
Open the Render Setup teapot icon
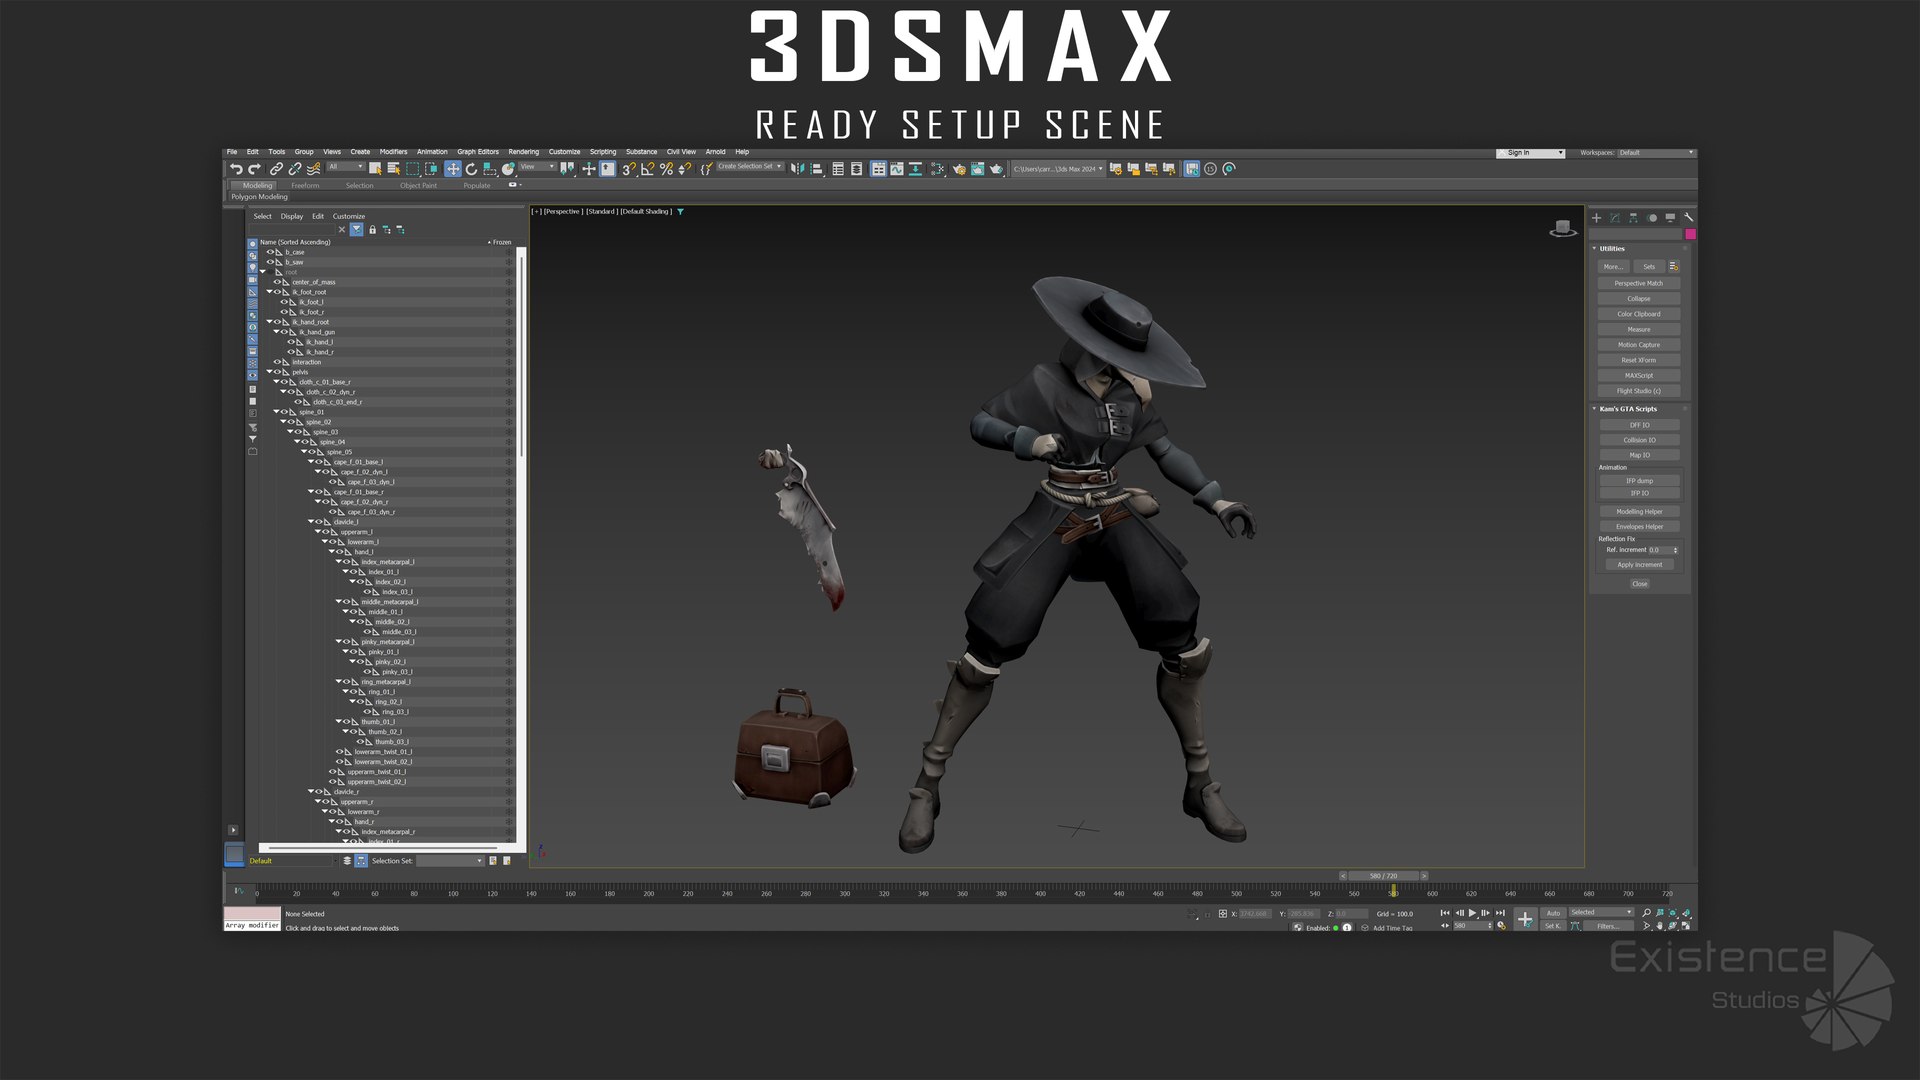click(x=959, y=169)
